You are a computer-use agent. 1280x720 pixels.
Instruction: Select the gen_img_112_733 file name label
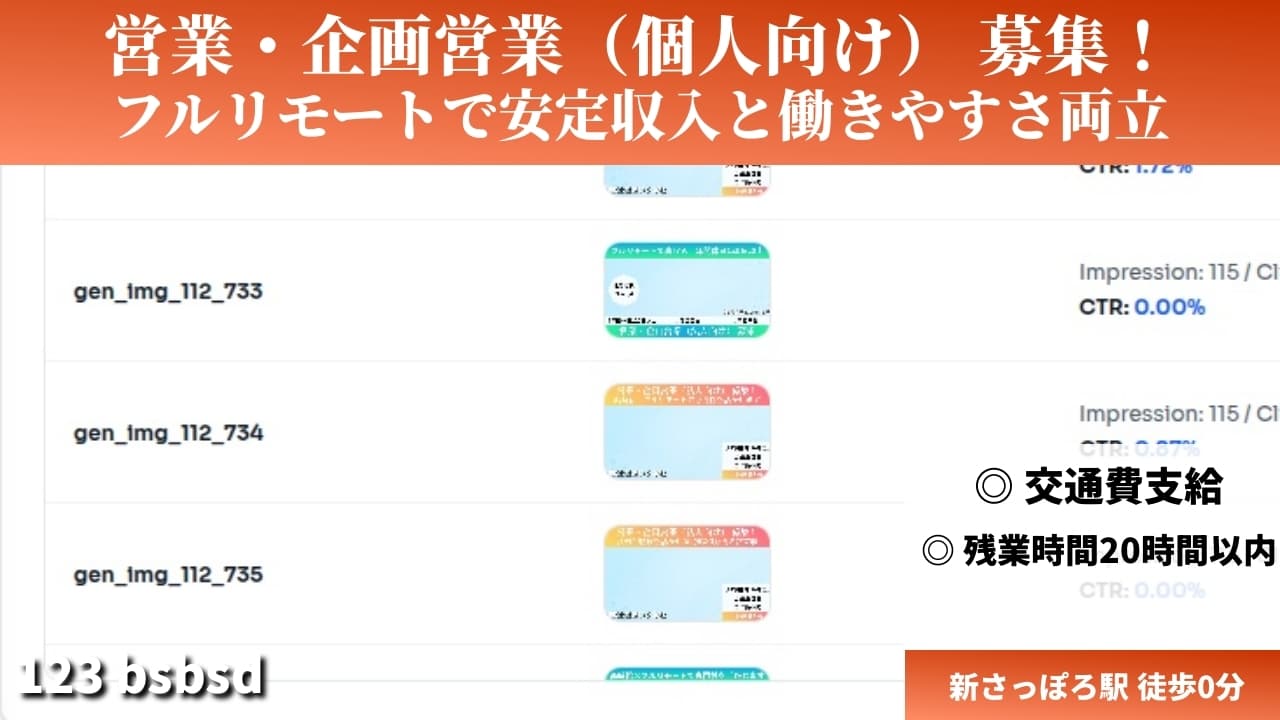[166, 292]
